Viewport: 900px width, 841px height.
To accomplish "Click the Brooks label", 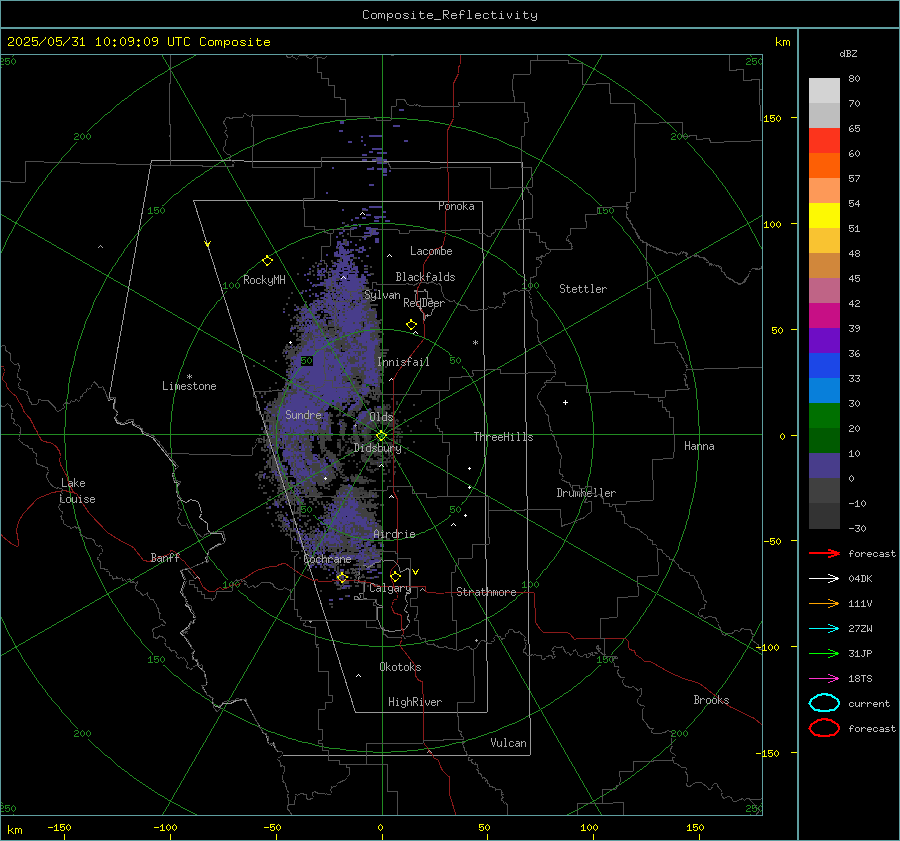I will (x=711, y=700).
